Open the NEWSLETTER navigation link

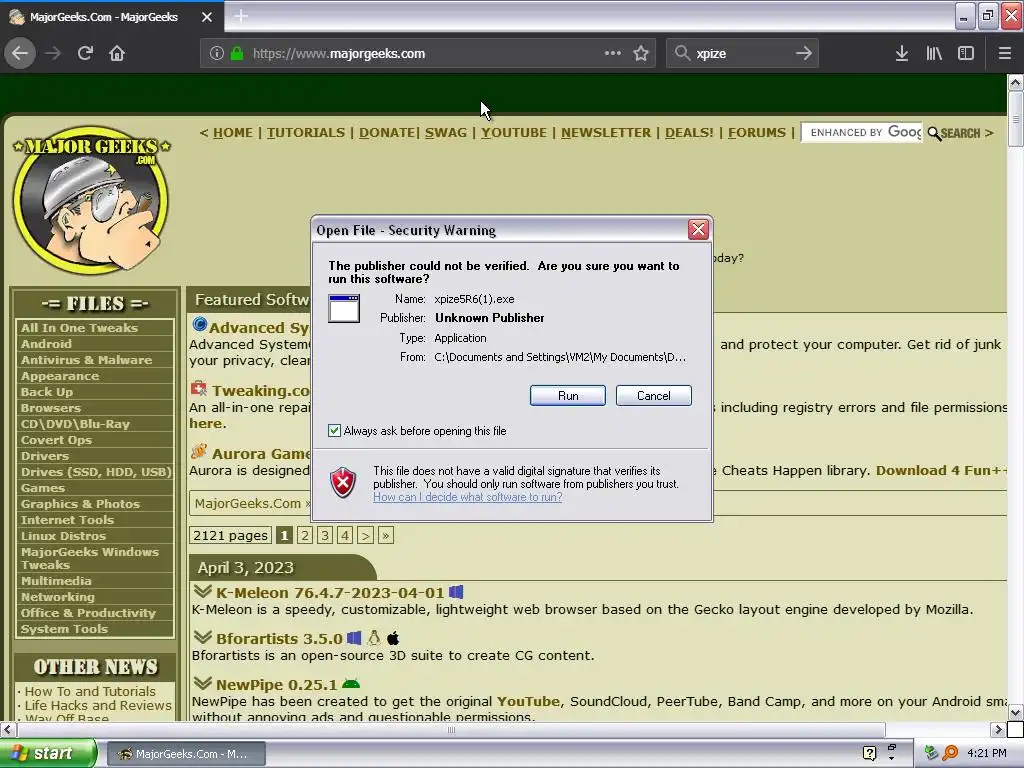[606, 133]
